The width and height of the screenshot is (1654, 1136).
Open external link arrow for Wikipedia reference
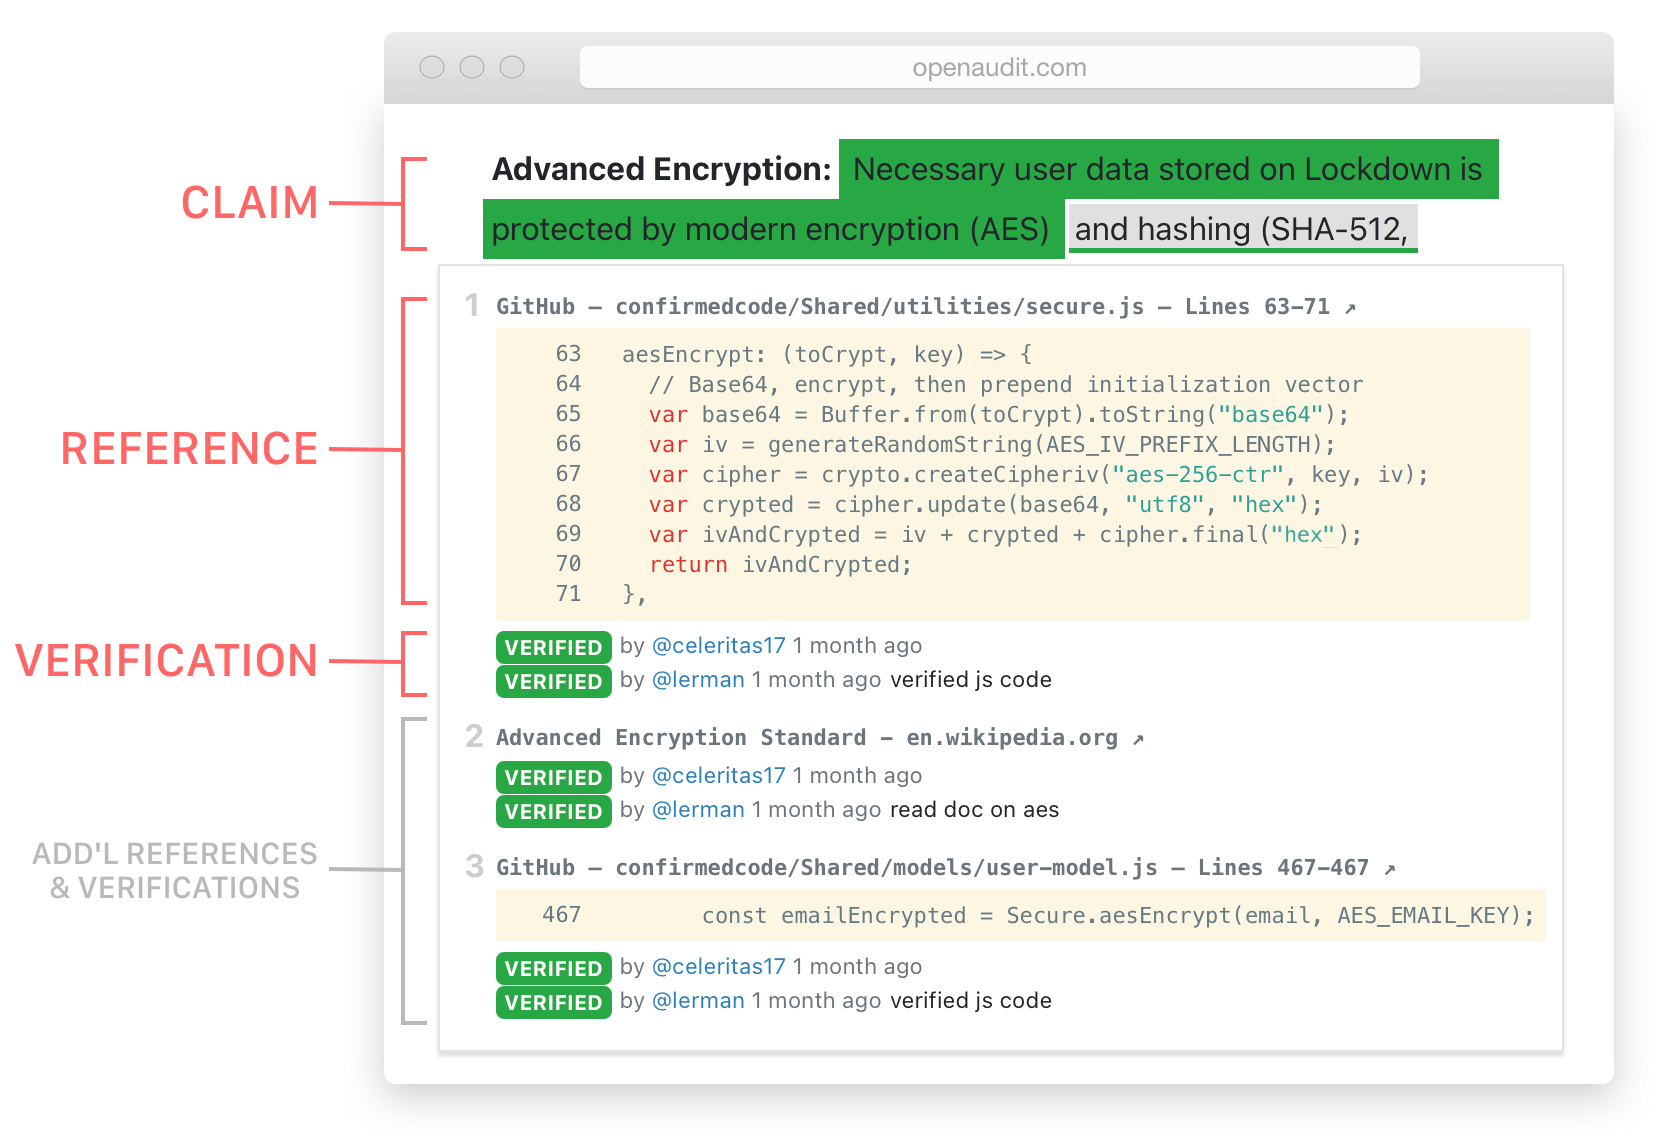[x=1138, y=739]
